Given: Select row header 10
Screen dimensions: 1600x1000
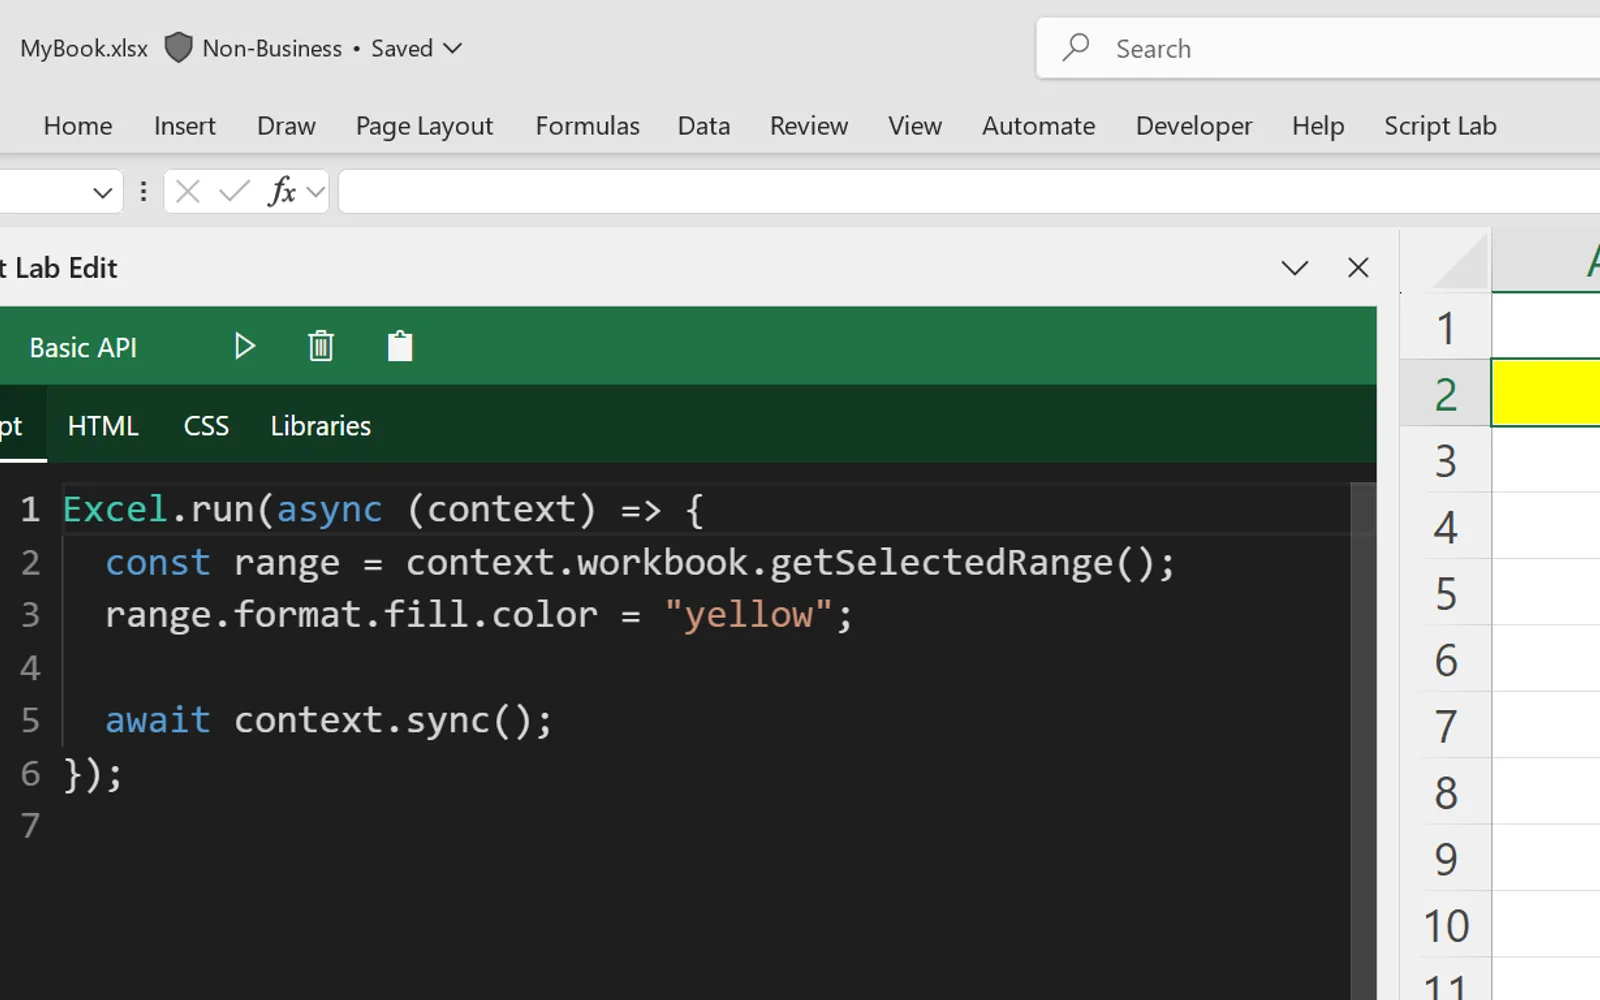Looking at the screenshot, I should 1445,926.
